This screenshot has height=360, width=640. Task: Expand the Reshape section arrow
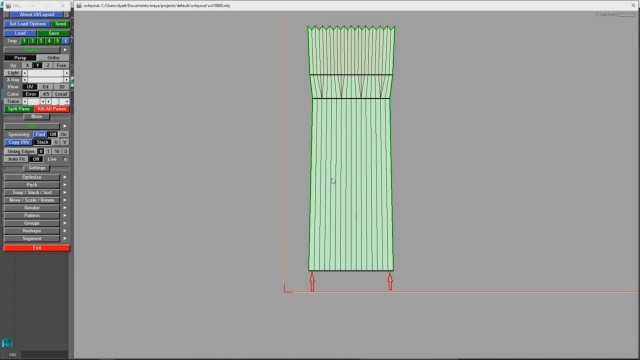coord(65,231)
